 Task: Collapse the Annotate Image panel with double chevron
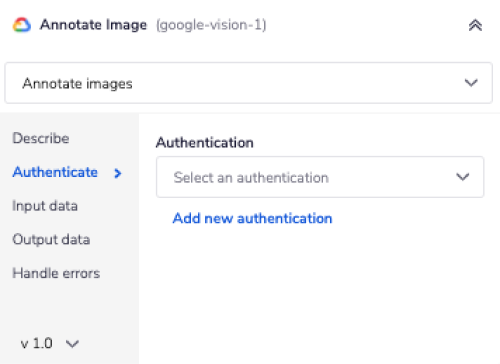coord(475,25)
